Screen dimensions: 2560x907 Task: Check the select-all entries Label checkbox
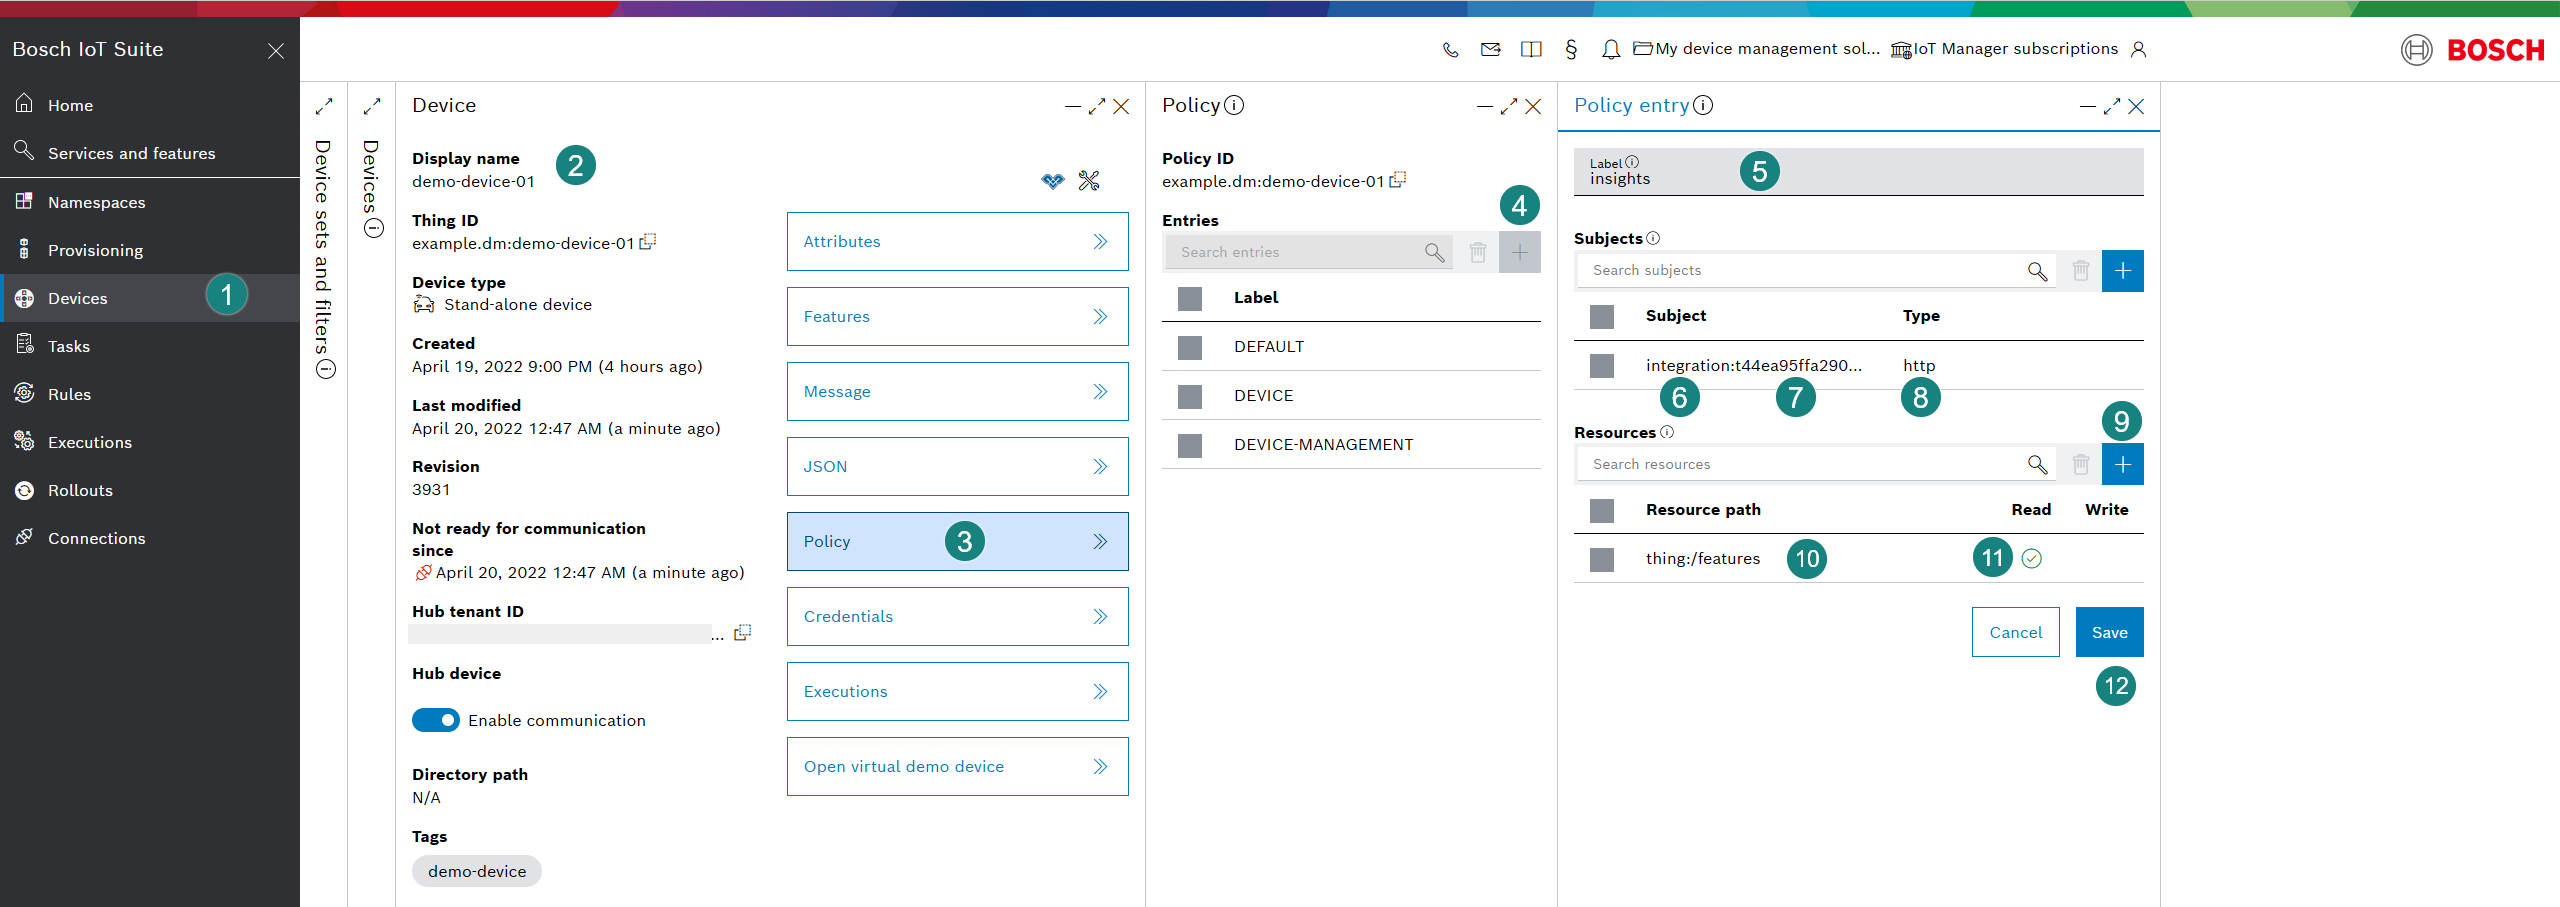[1190, 298]
